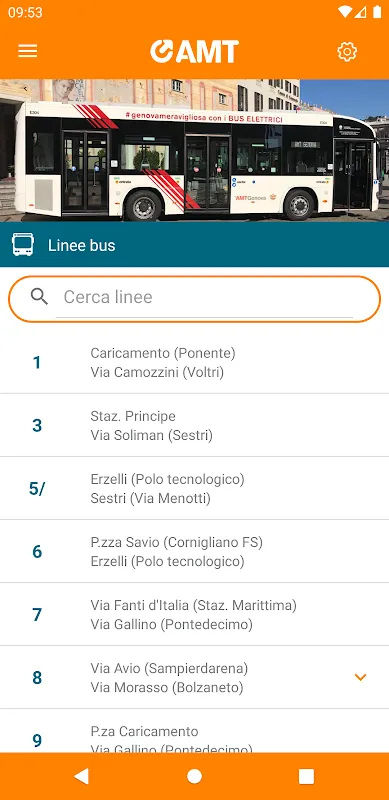Tap the AMT logo in header
Screen dimensions: 389x800
tap(194, 52)
